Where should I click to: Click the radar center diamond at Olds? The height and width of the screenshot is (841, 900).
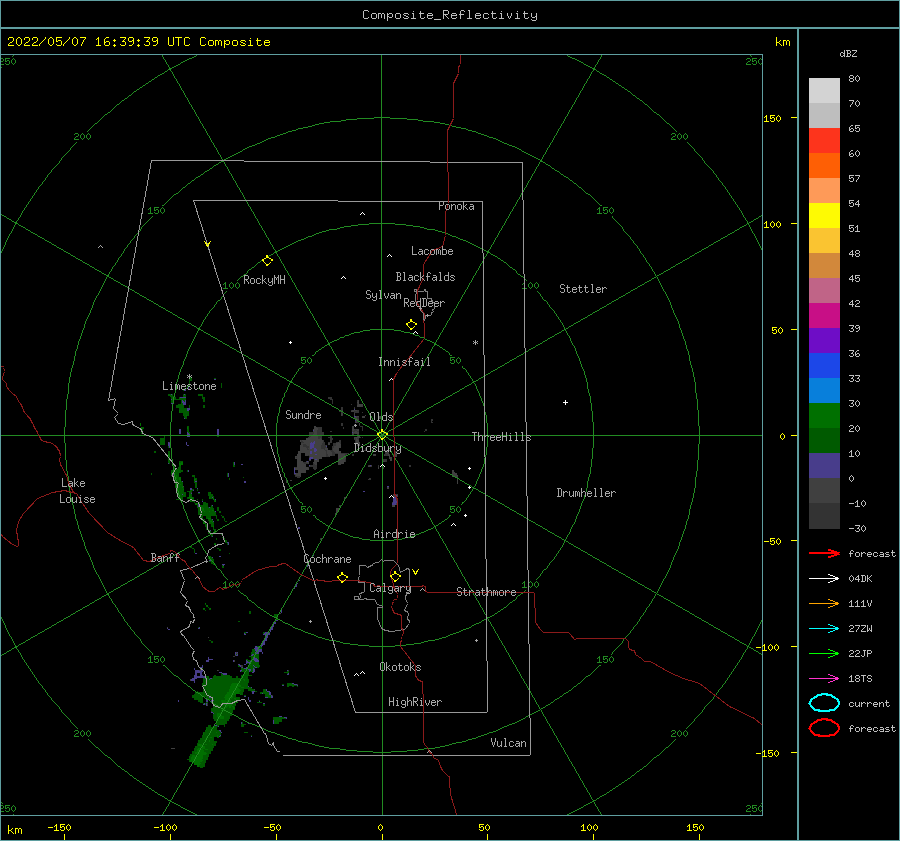tap(382, 435)
